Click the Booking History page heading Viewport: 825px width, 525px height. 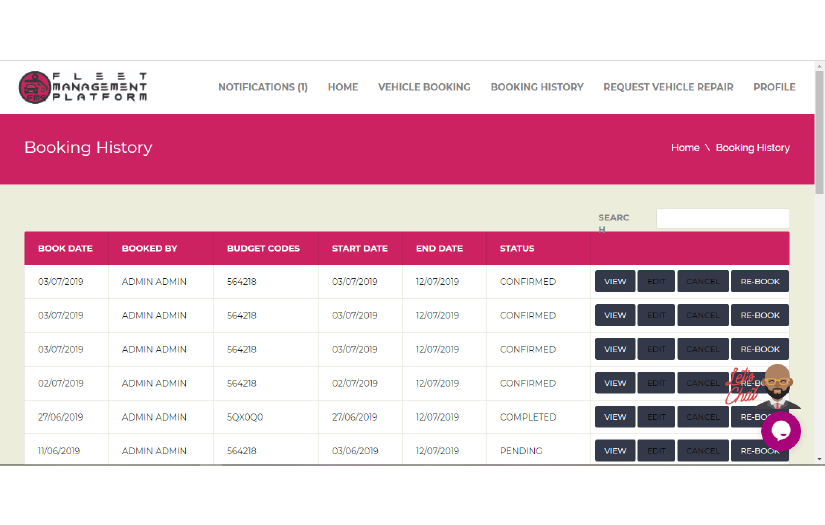tap(88, 147)
